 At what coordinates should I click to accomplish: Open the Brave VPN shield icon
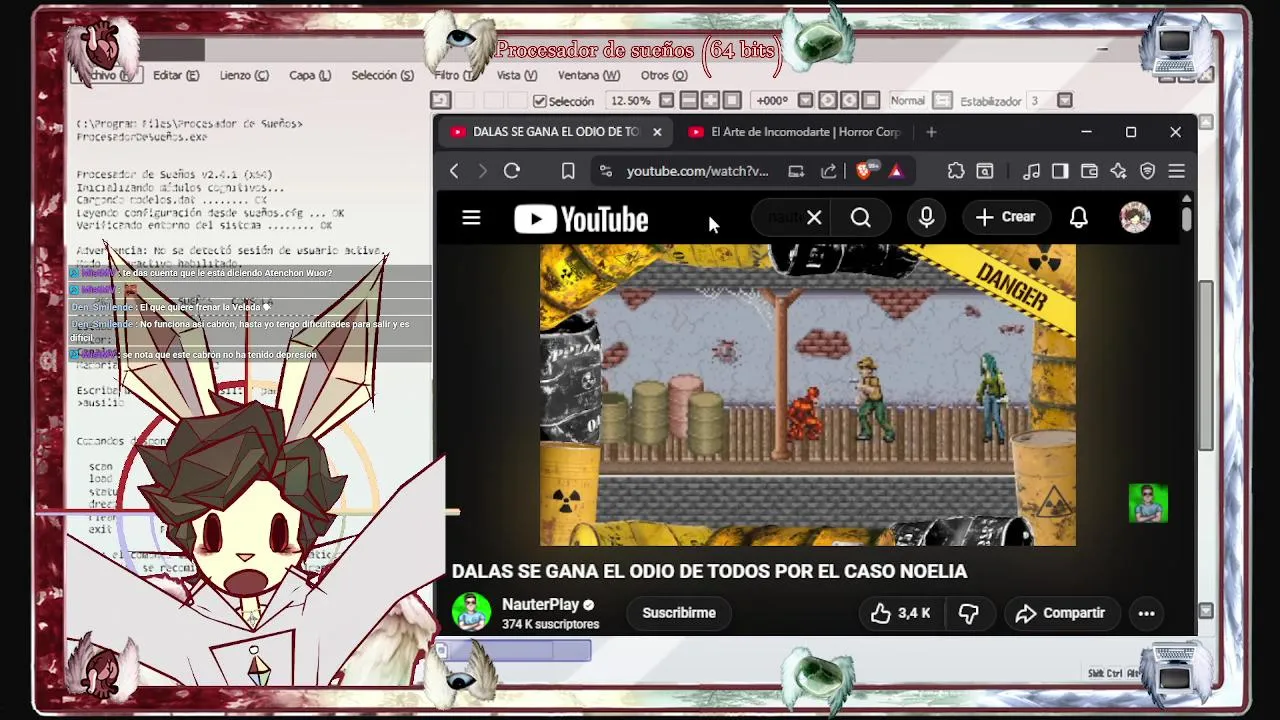(x=1147, y=171)
